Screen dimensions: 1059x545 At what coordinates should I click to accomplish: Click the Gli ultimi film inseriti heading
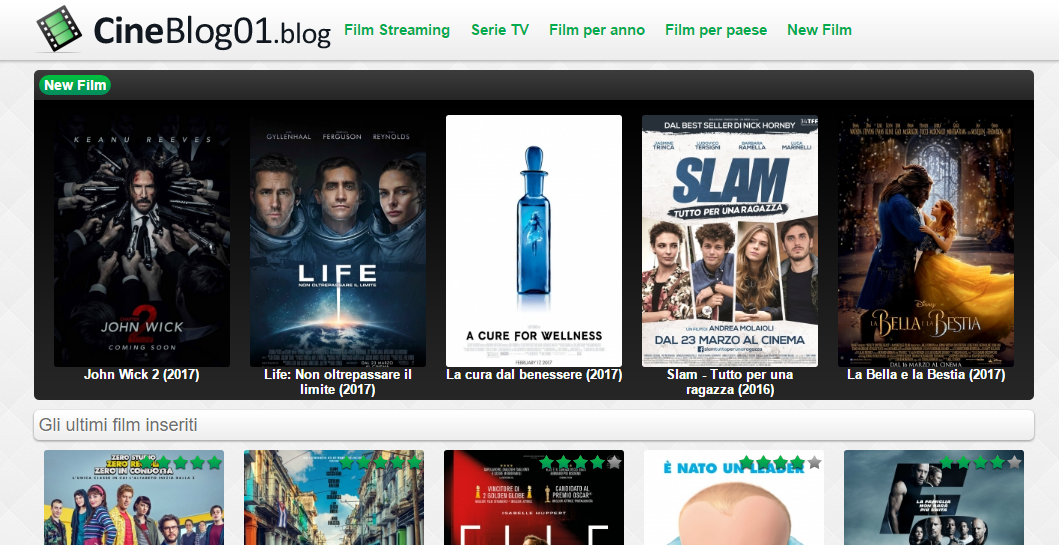(x=118, y=425)
